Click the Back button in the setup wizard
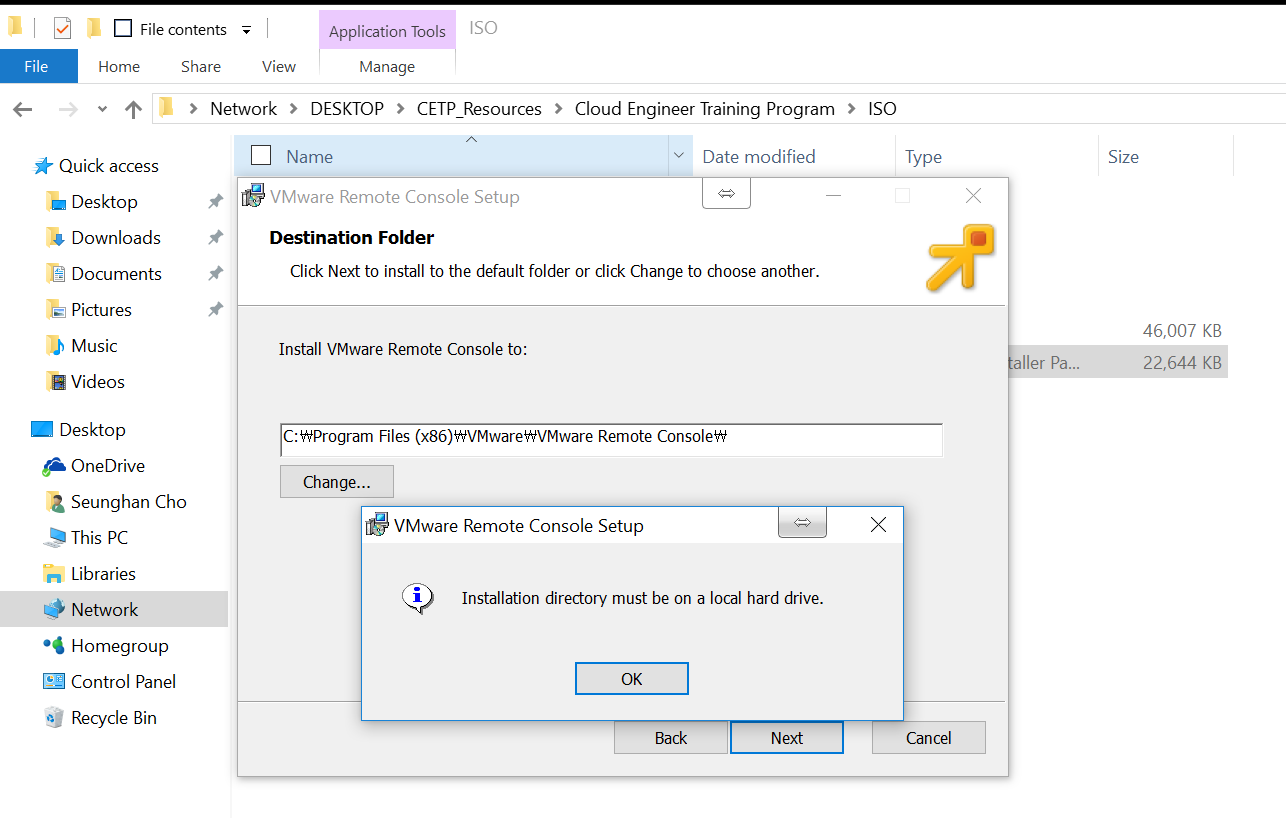1286x818 pixels. coord(671,738)
